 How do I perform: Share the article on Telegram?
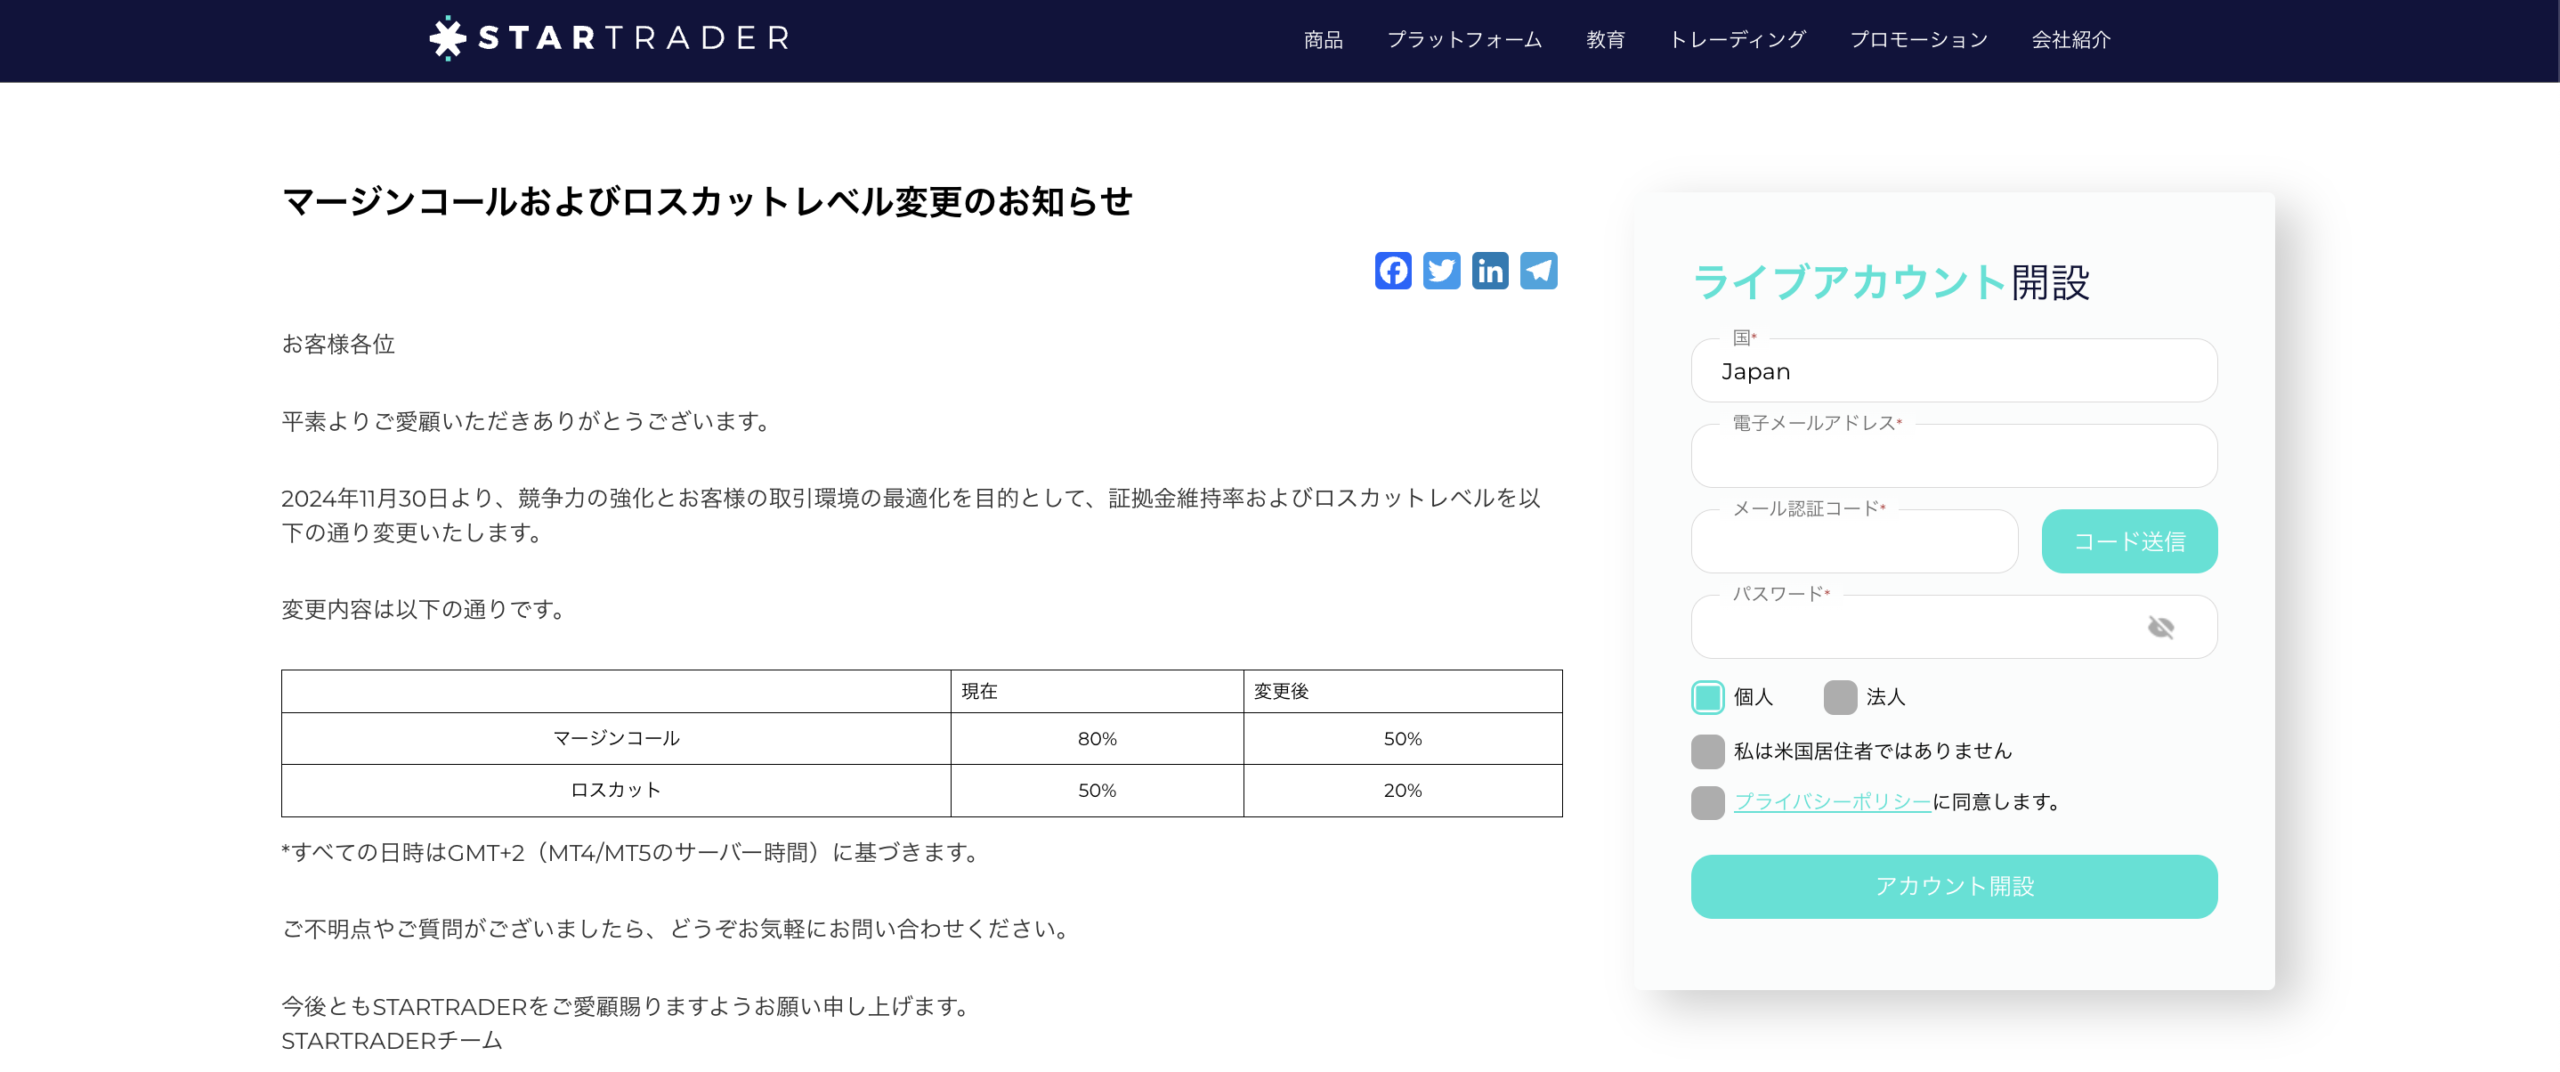pyautogui.click(x=1538, y=271)
